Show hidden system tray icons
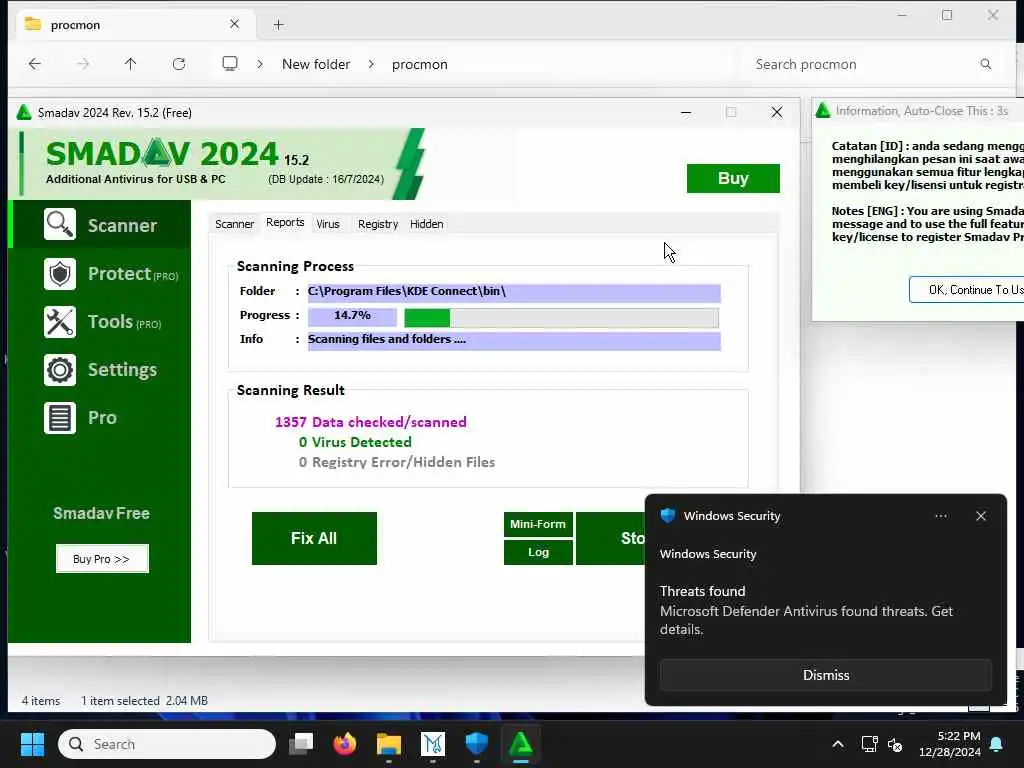Screen dimensions: 1024x768 tap(838, 744)
